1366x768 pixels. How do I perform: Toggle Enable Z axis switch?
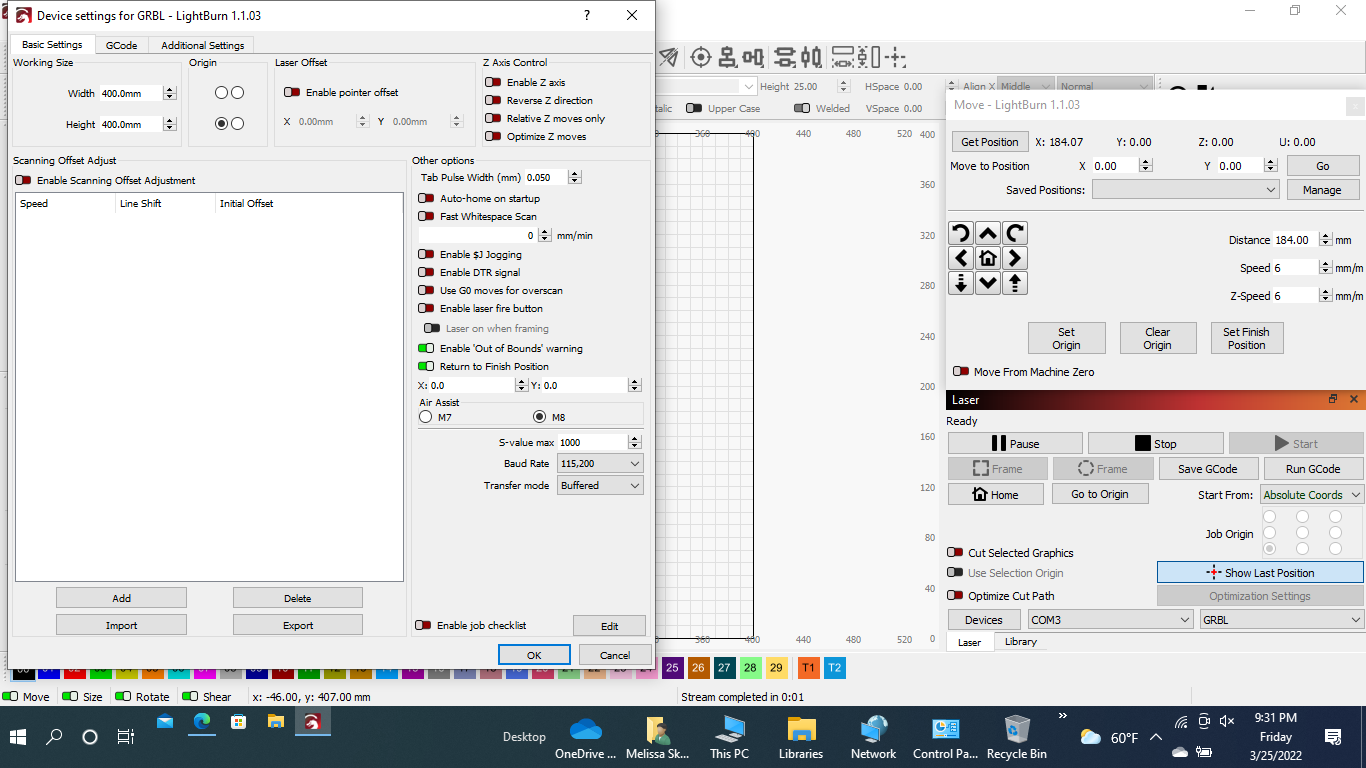pyautogui.click(x=493, y=83)
